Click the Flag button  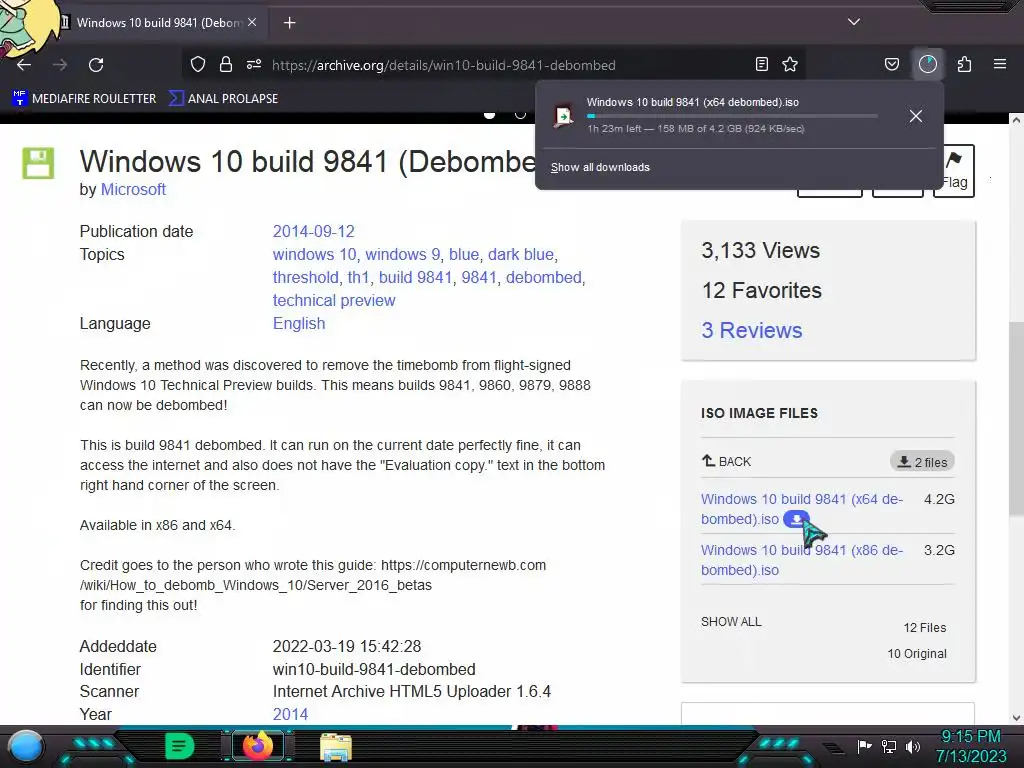(954, 171)
